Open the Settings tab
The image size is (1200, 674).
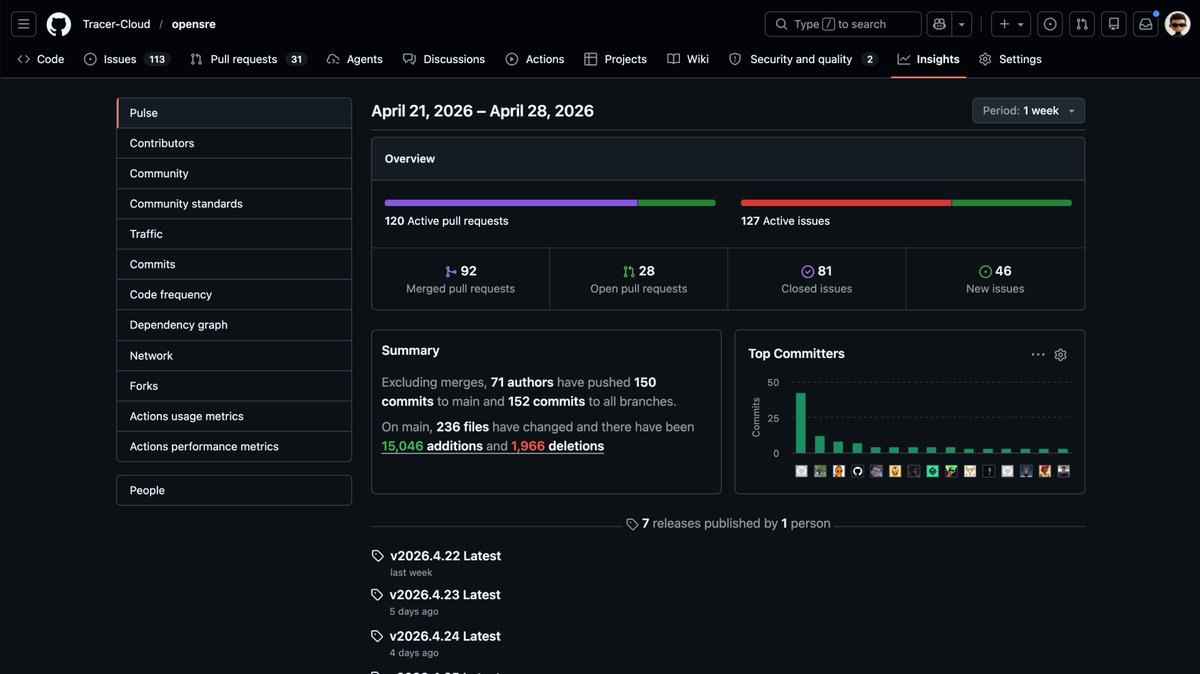click(x=1010, y=59)
